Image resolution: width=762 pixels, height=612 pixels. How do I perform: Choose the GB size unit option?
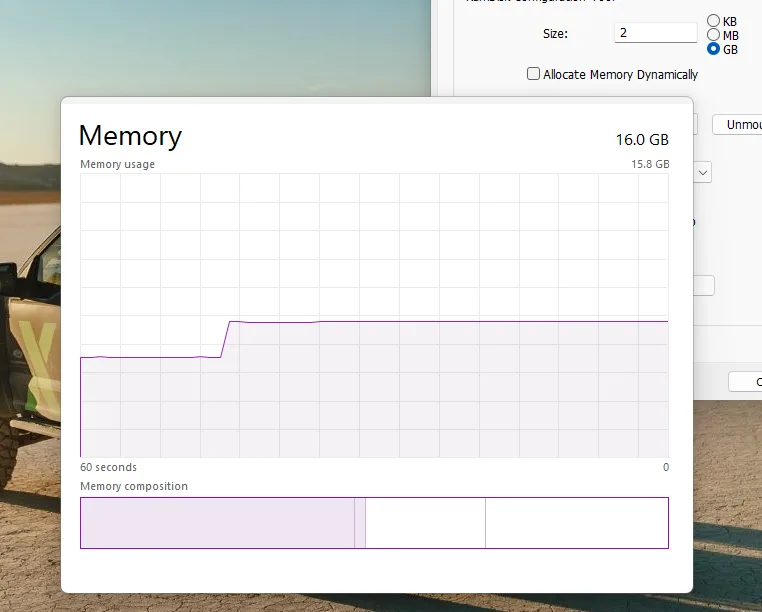(x=713, y=49)
